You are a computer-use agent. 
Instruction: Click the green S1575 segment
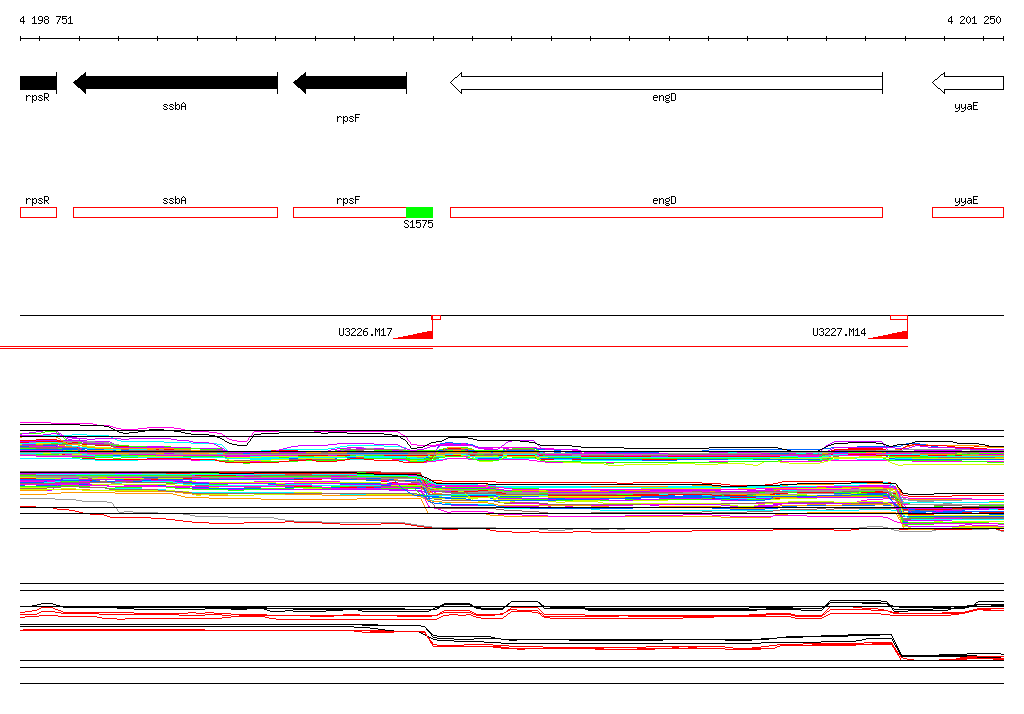click(x=420, y=212)
